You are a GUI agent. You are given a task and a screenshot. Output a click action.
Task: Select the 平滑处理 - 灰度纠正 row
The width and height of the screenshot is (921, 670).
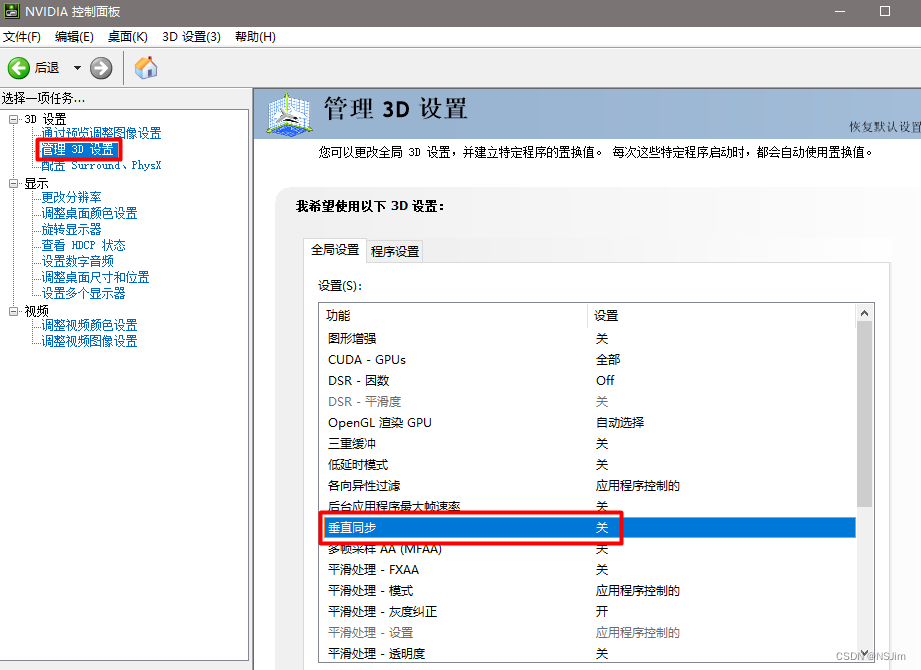[587, 612]
